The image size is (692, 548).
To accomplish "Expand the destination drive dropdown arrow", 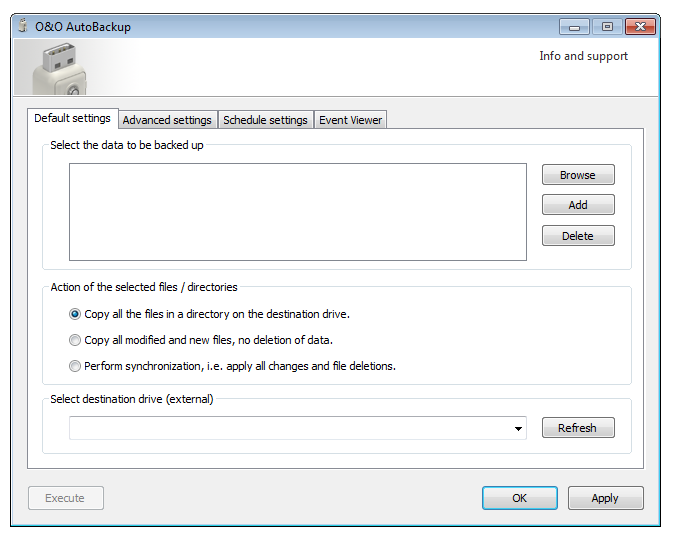I will point(518,428).
